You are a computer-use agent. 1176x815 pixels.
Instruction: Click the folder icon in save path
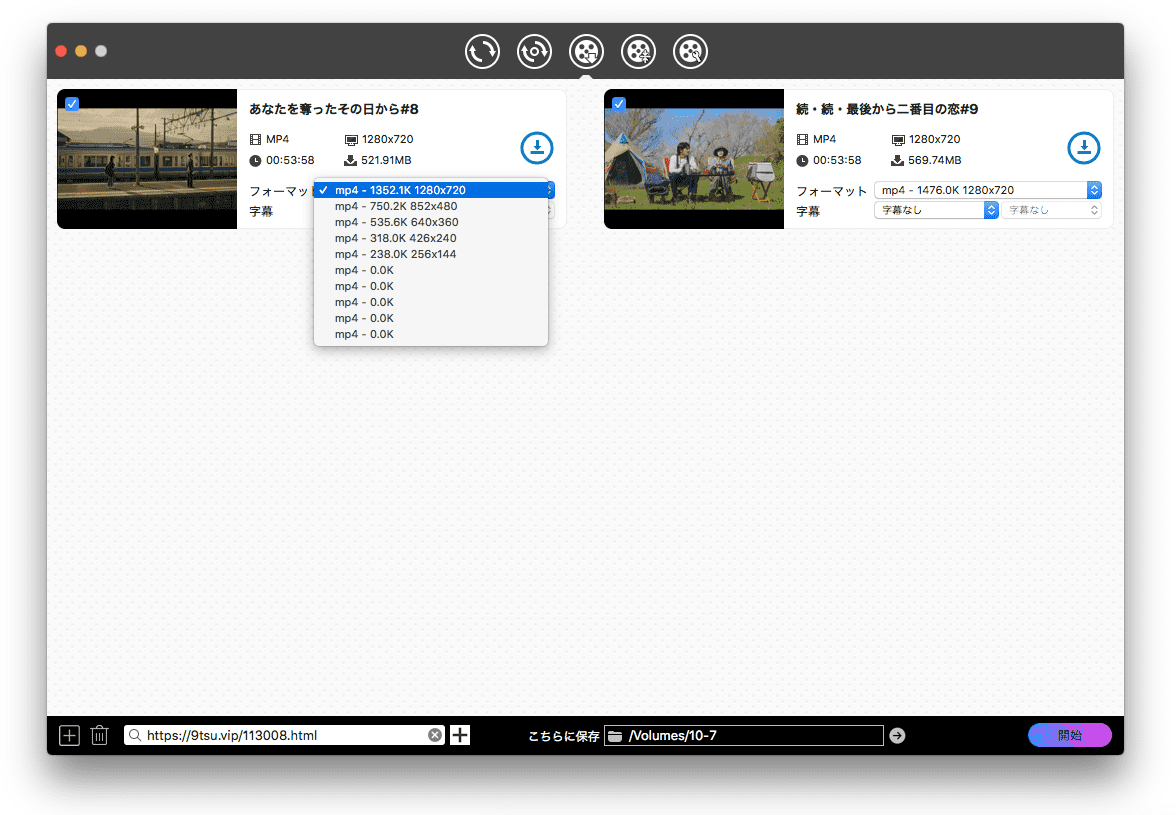click(x=615, y=736)
